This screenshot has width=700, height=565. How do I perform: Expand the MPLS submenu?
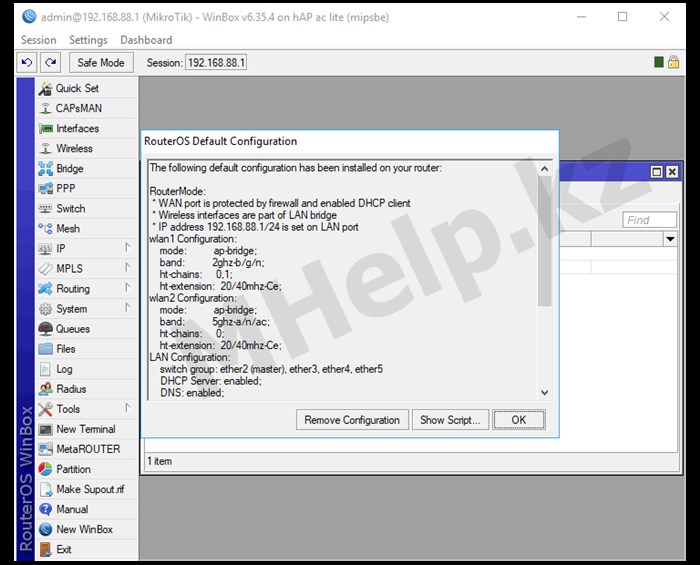click(x=128, y=267)
